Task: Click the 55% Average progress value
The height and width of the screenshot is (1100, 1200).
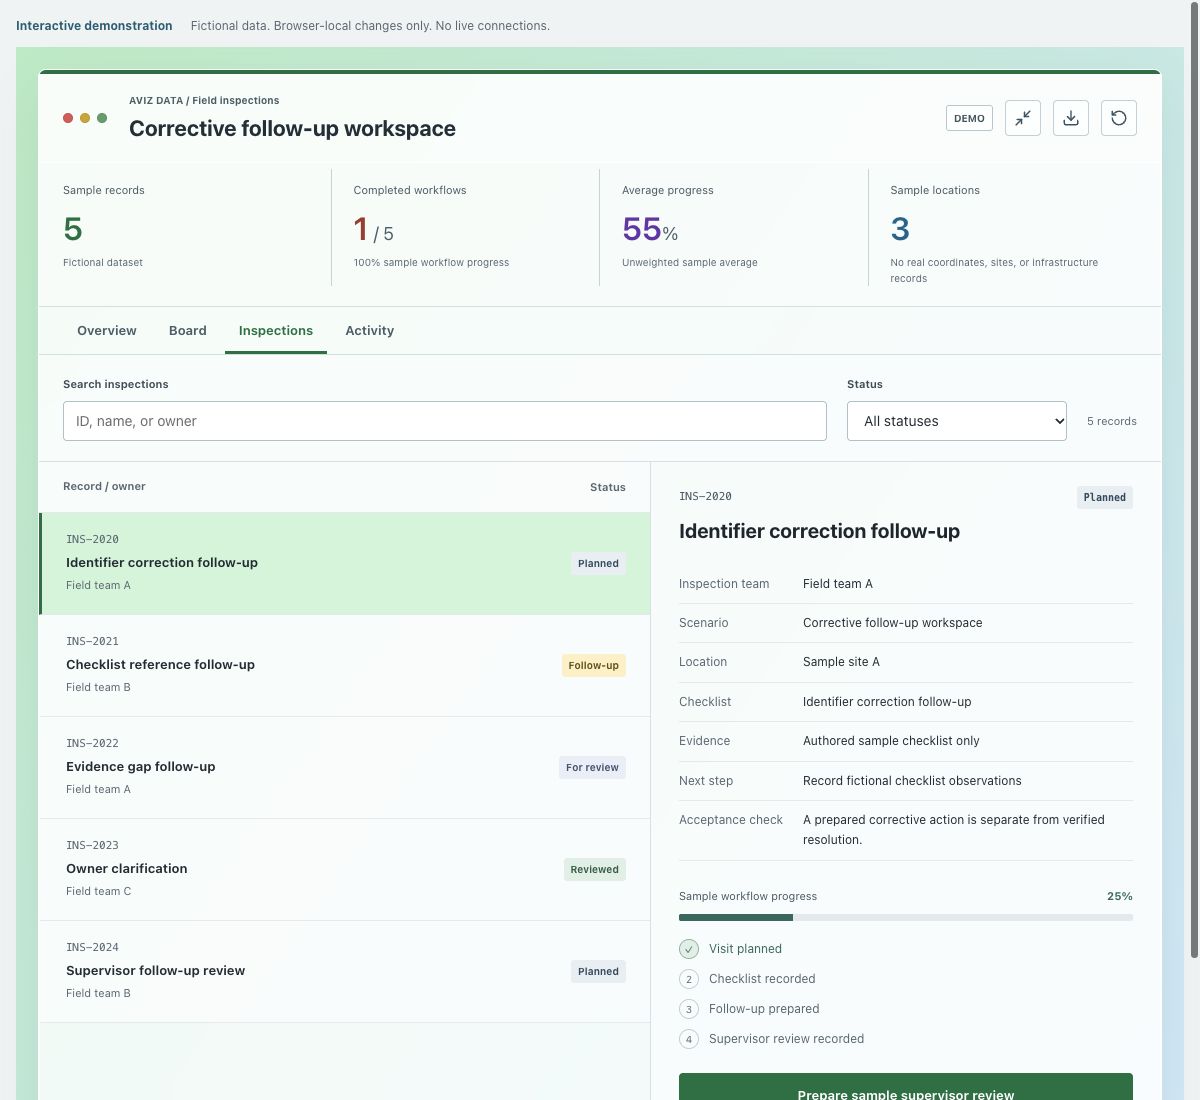Action: (650, 230)
